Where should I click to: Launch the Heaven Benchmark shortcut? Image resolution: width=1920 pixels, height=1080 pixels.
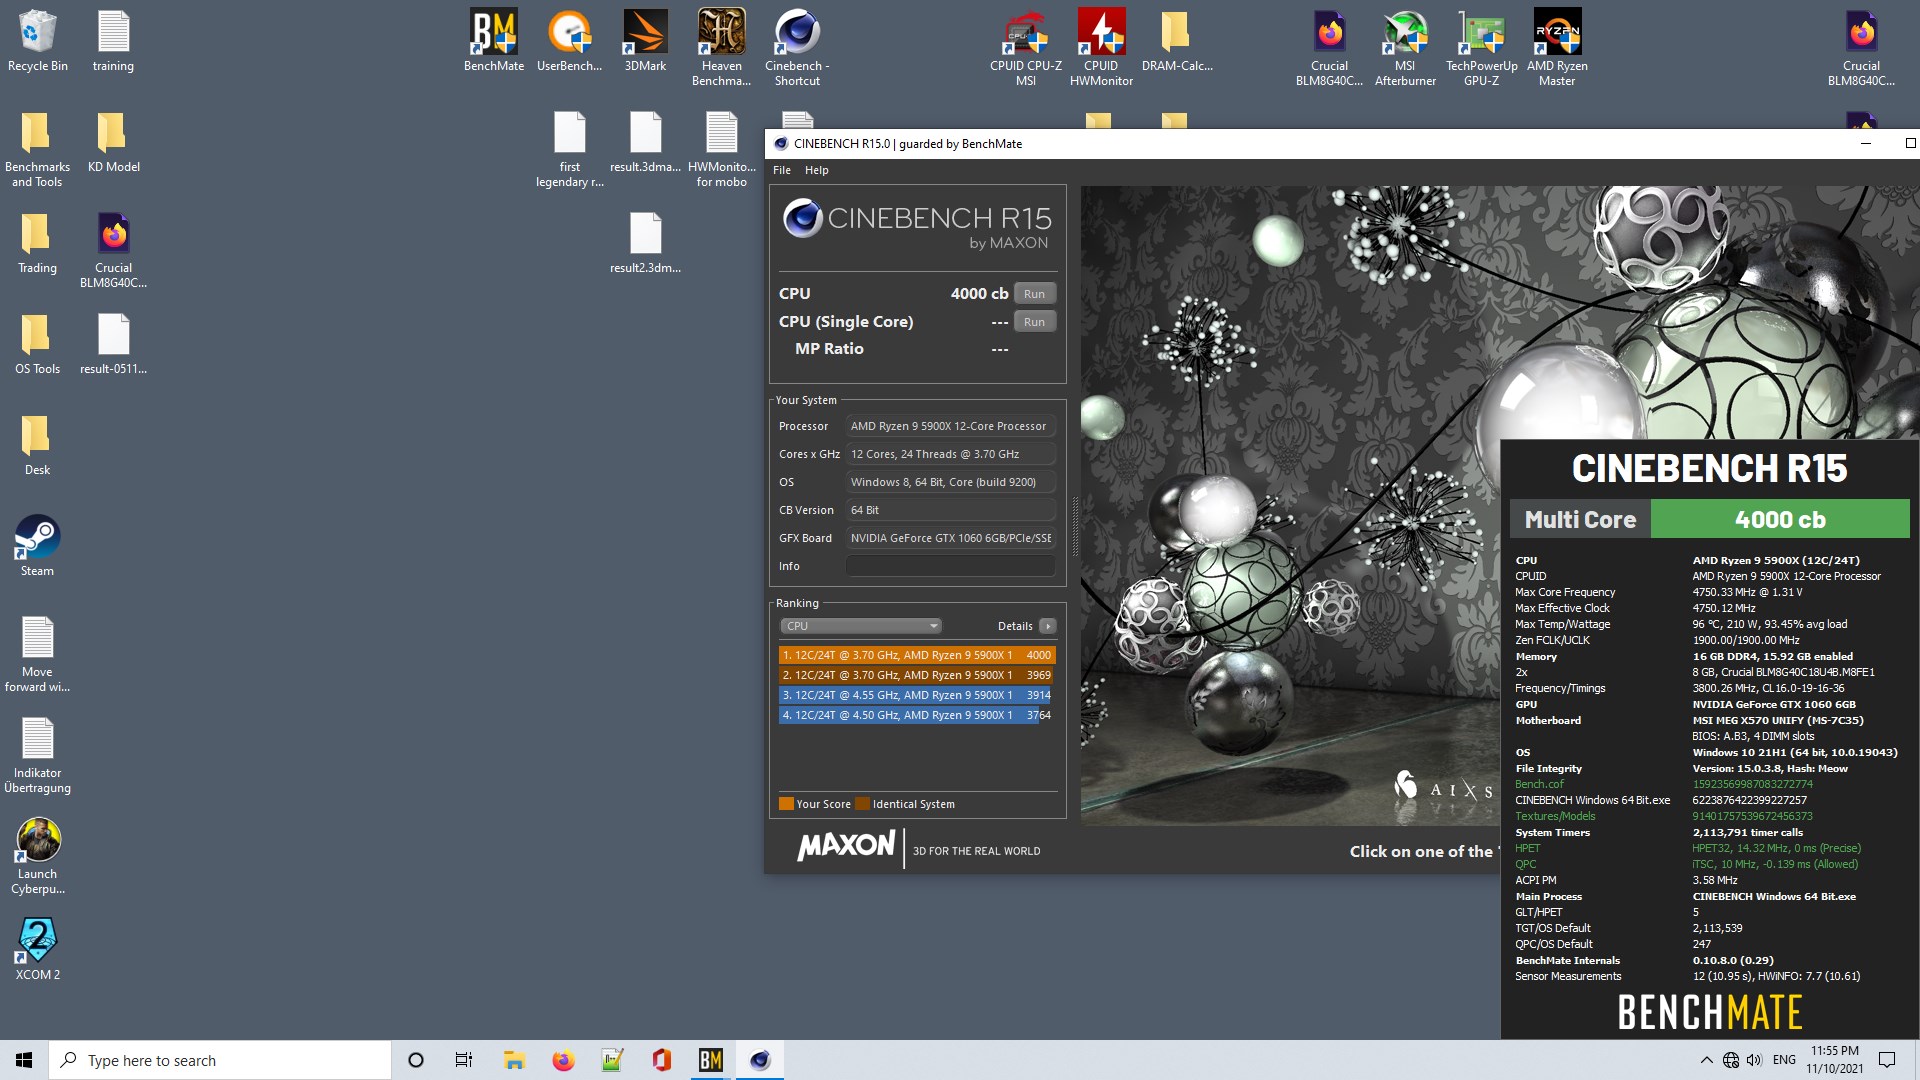pyautogui.click(x=721, y=47)
